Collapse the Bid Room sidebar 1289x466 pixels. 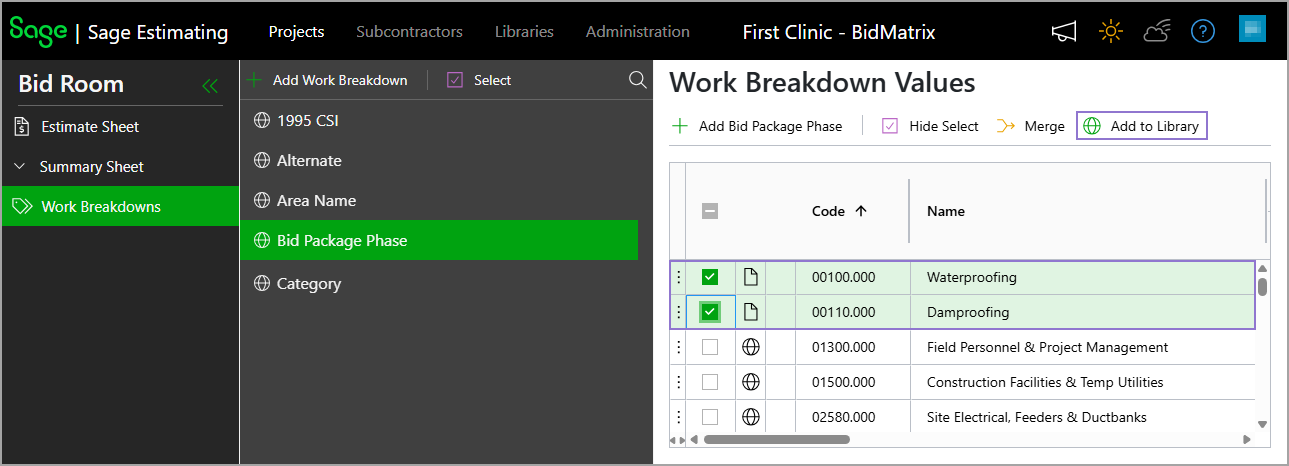(210, 86)
